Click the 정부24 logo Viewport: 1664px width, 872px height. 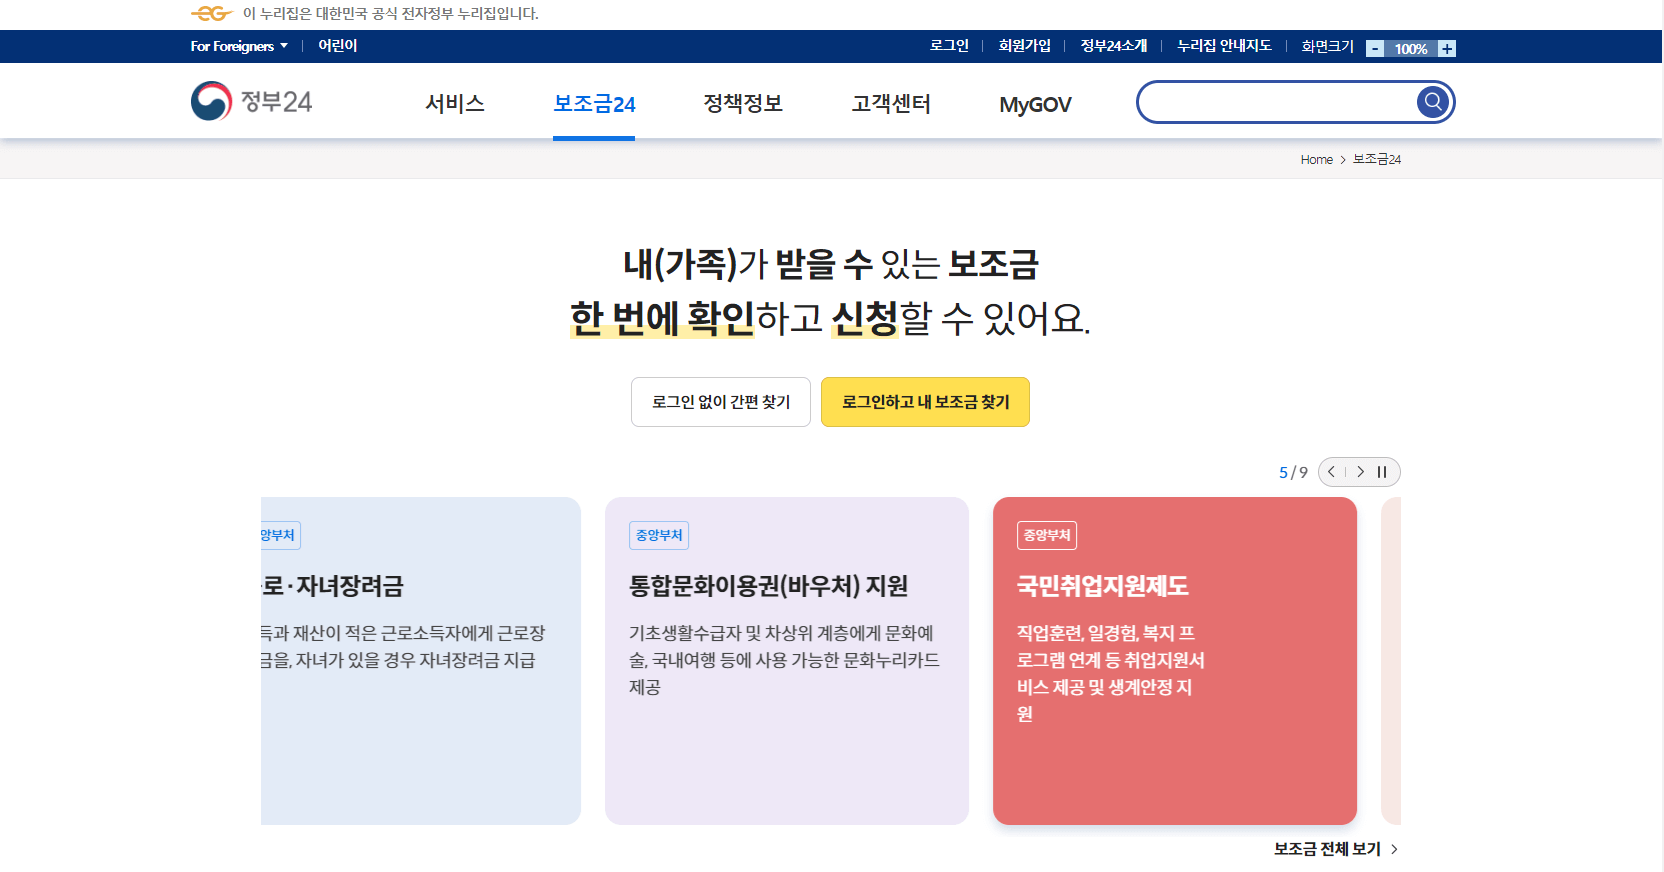pyautogui.click(x=252, y=101)
